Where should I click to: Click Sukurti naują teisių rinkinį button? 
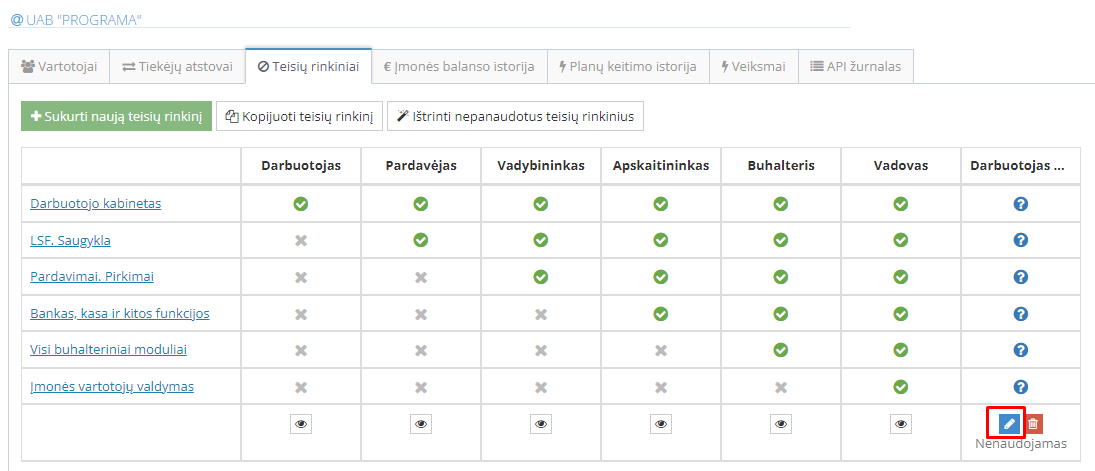pyautogui.click(x=116, y=117)
